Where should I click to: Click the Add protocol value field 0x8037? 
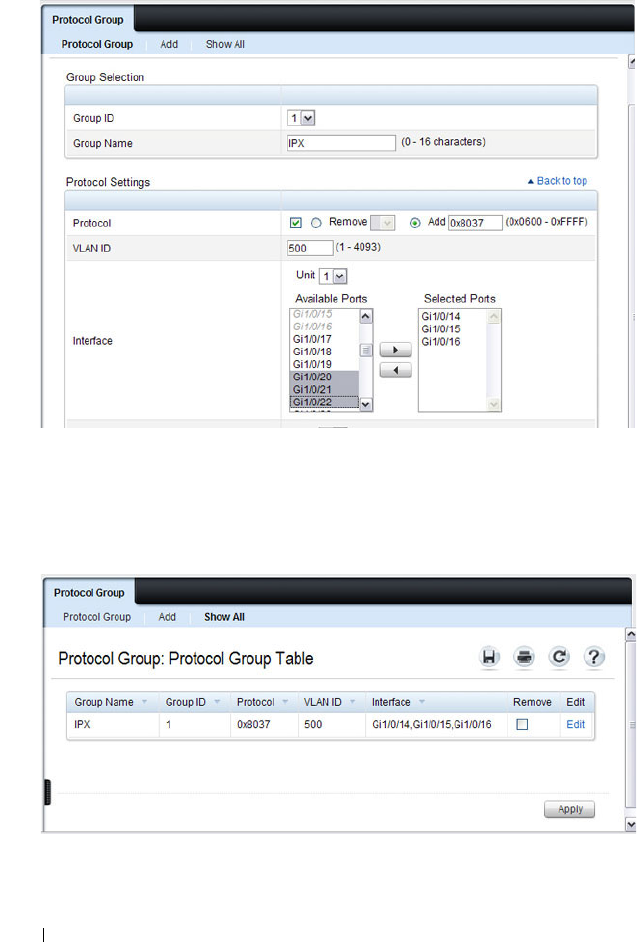pyautogui.click(x=475, y=223)
